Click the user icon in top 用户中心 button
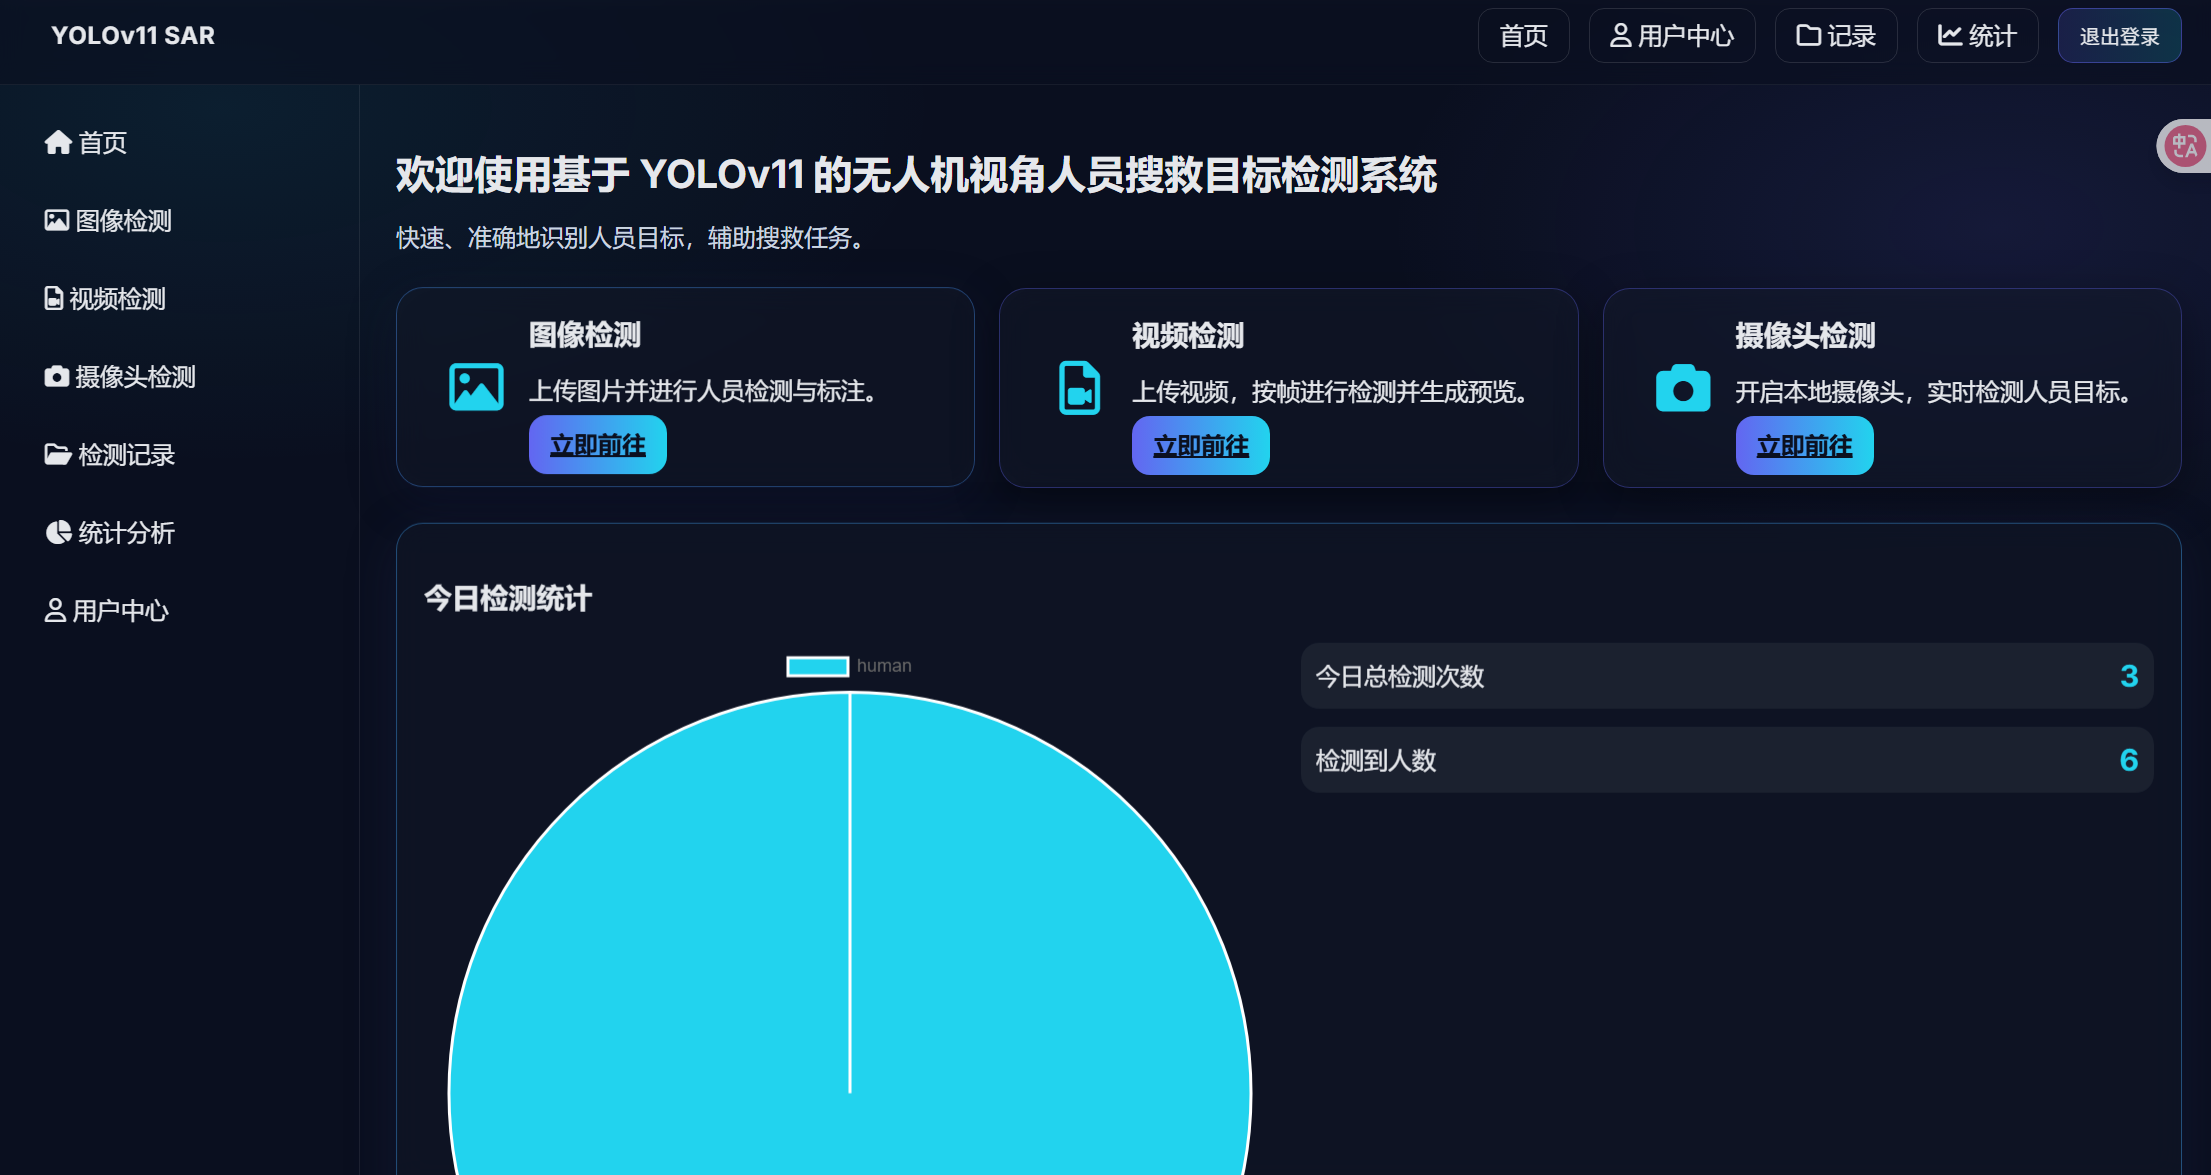 click(1620, 36)
